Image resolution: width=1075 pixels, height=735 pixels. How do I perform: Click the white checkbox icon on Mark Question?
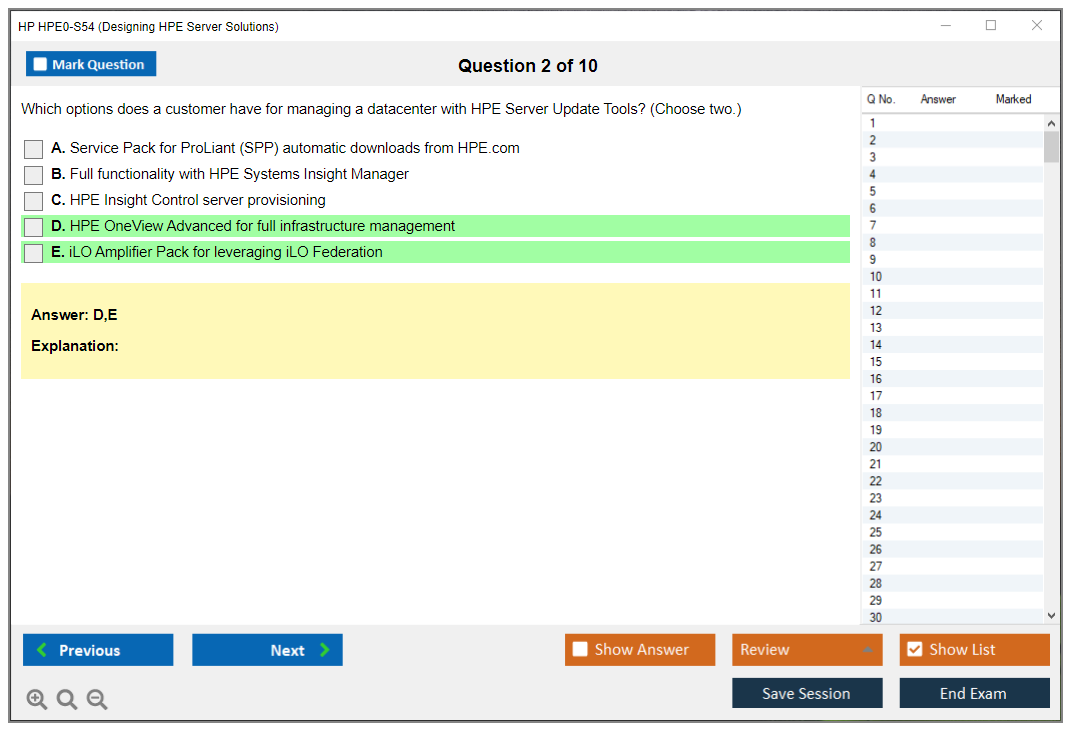tap(40, 63)
